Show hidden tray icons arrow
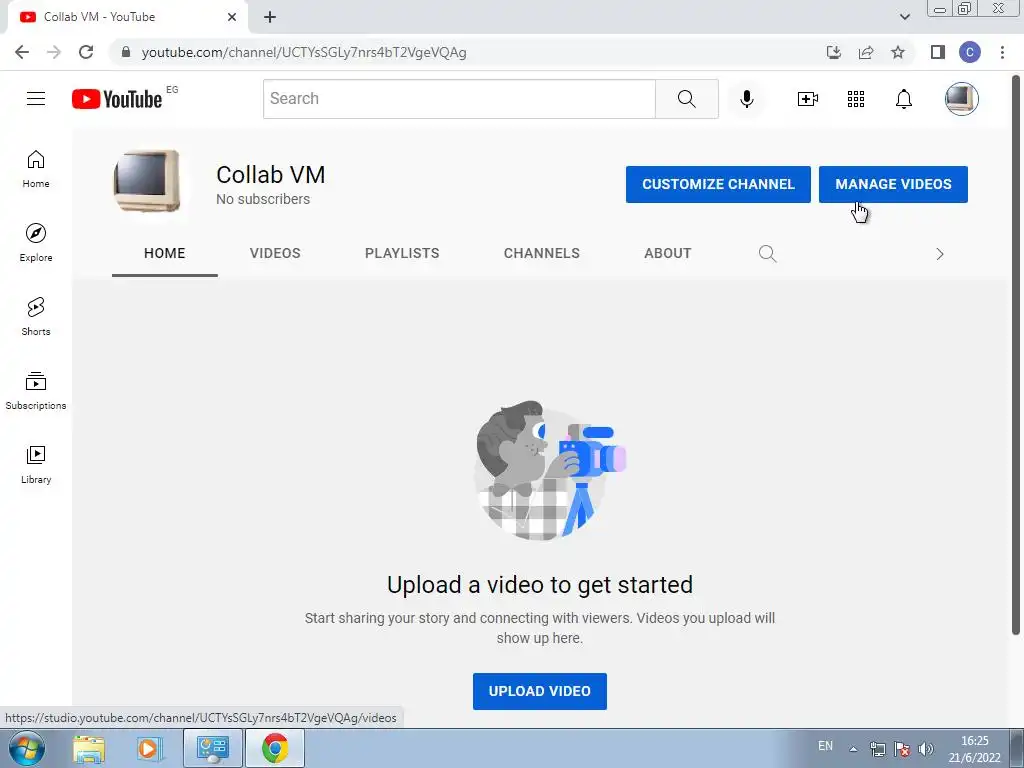 point(852,748)
